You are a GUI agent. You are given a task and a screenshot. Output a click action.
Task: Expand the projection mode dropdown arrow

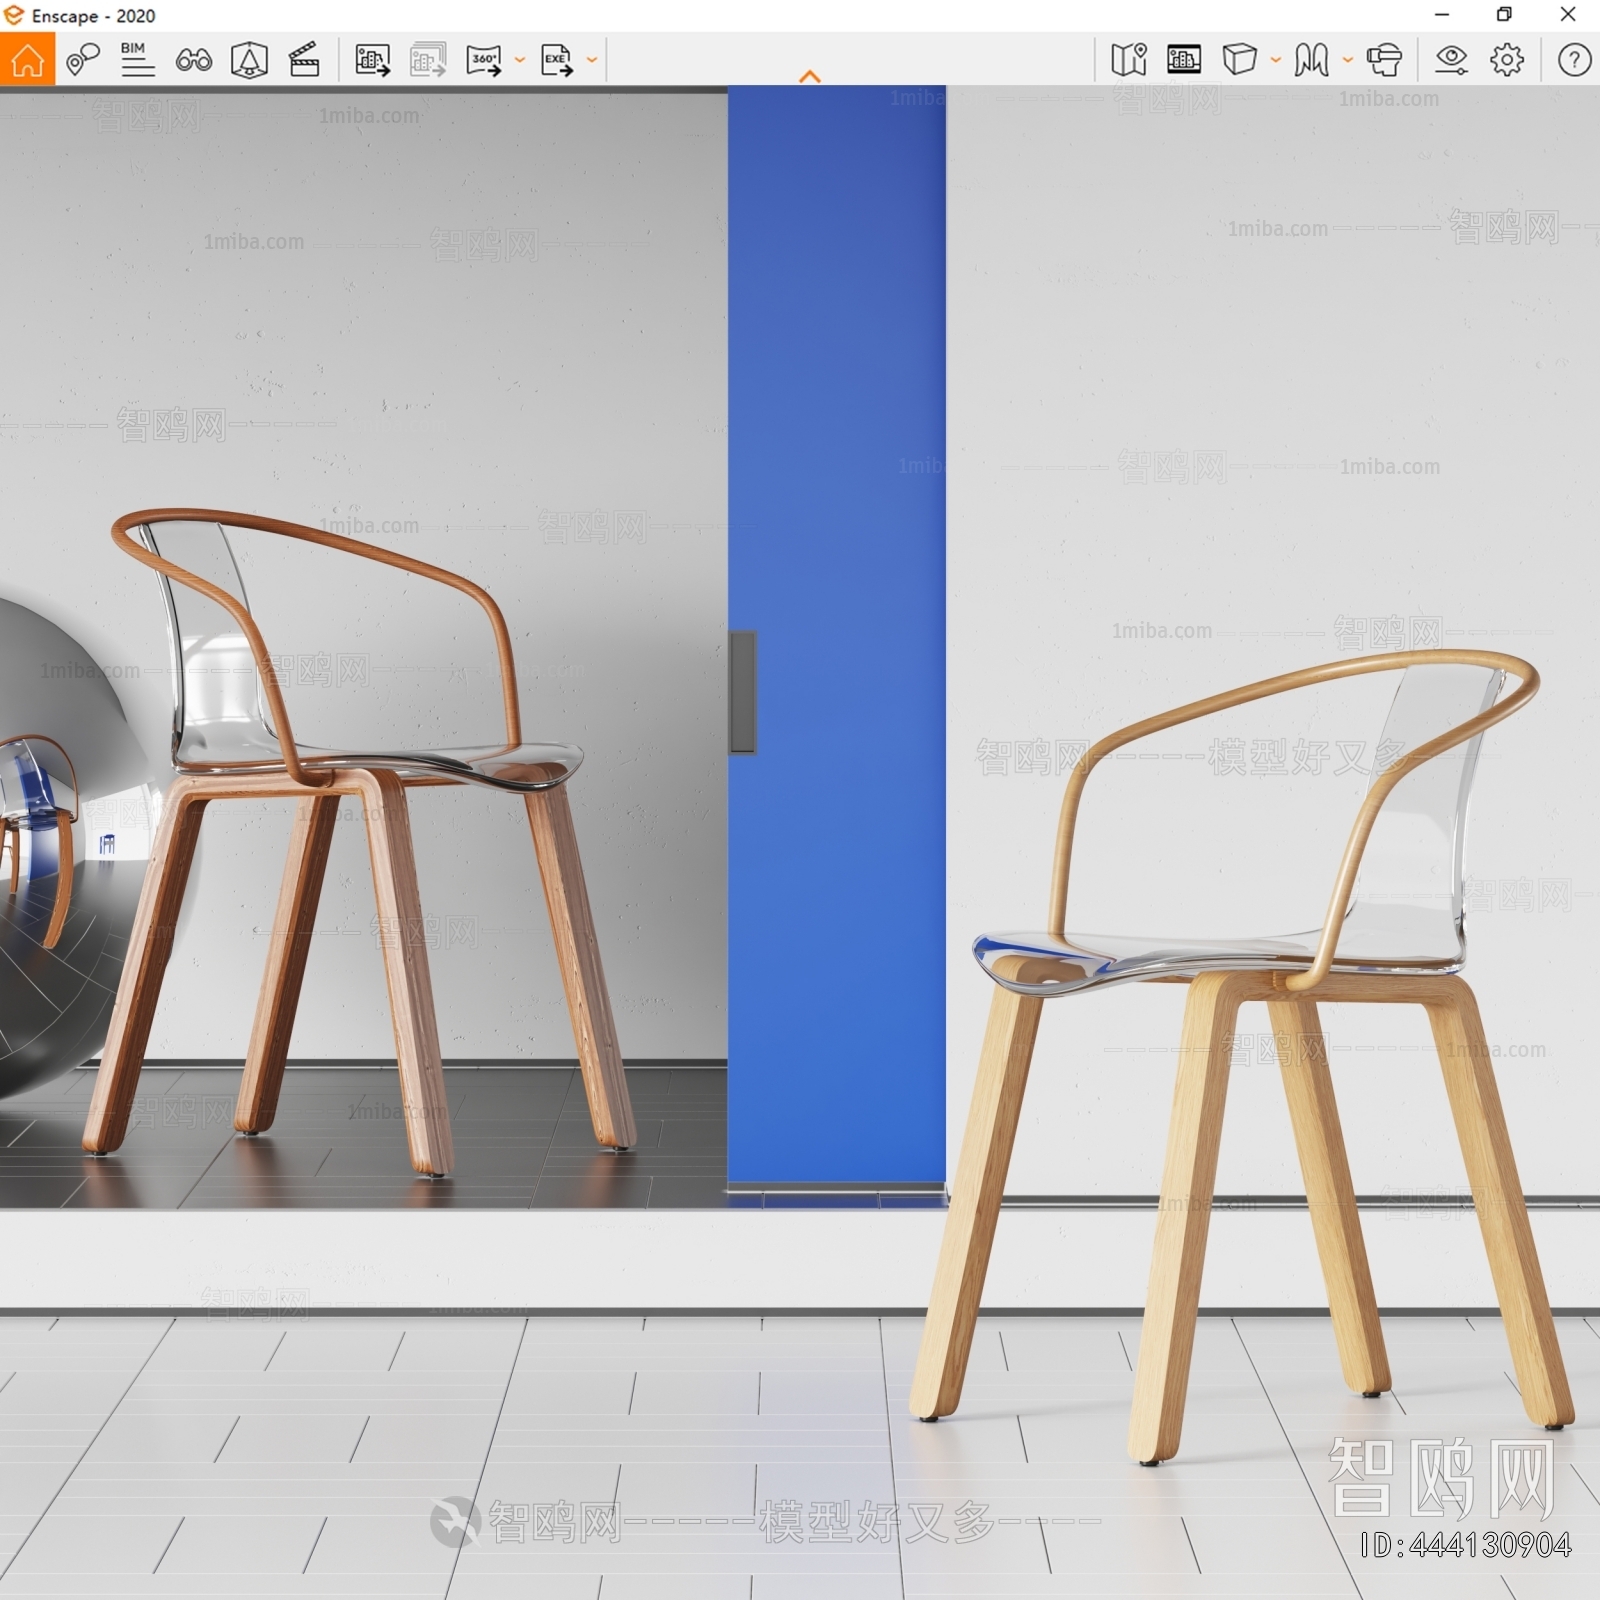(x=1275, y=60)
